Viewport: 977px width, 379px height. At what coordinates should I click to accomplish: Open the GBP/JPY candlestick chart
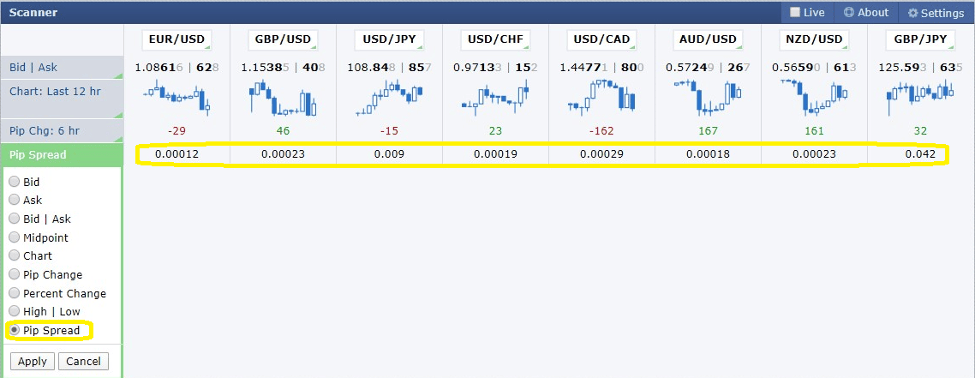[x=920, y=98]
